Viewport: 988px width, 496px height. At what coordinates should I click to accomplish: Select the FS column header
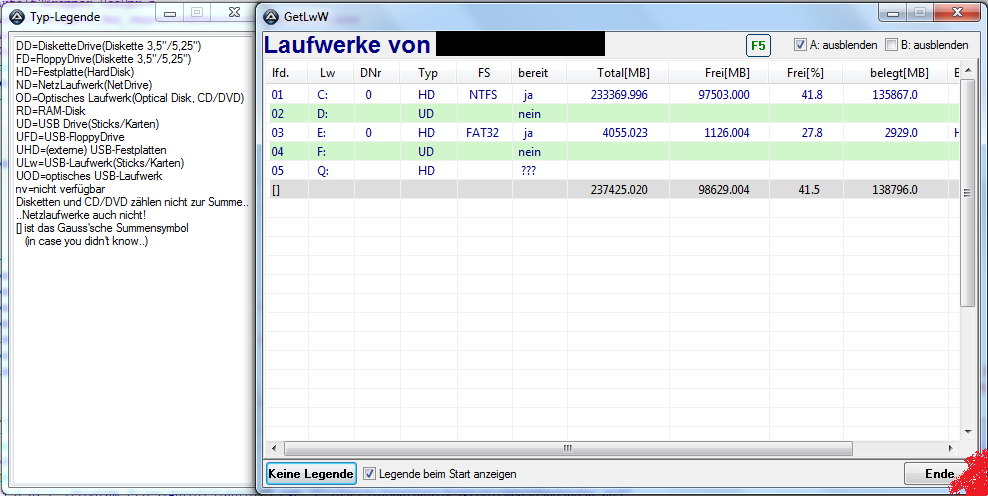485,73
